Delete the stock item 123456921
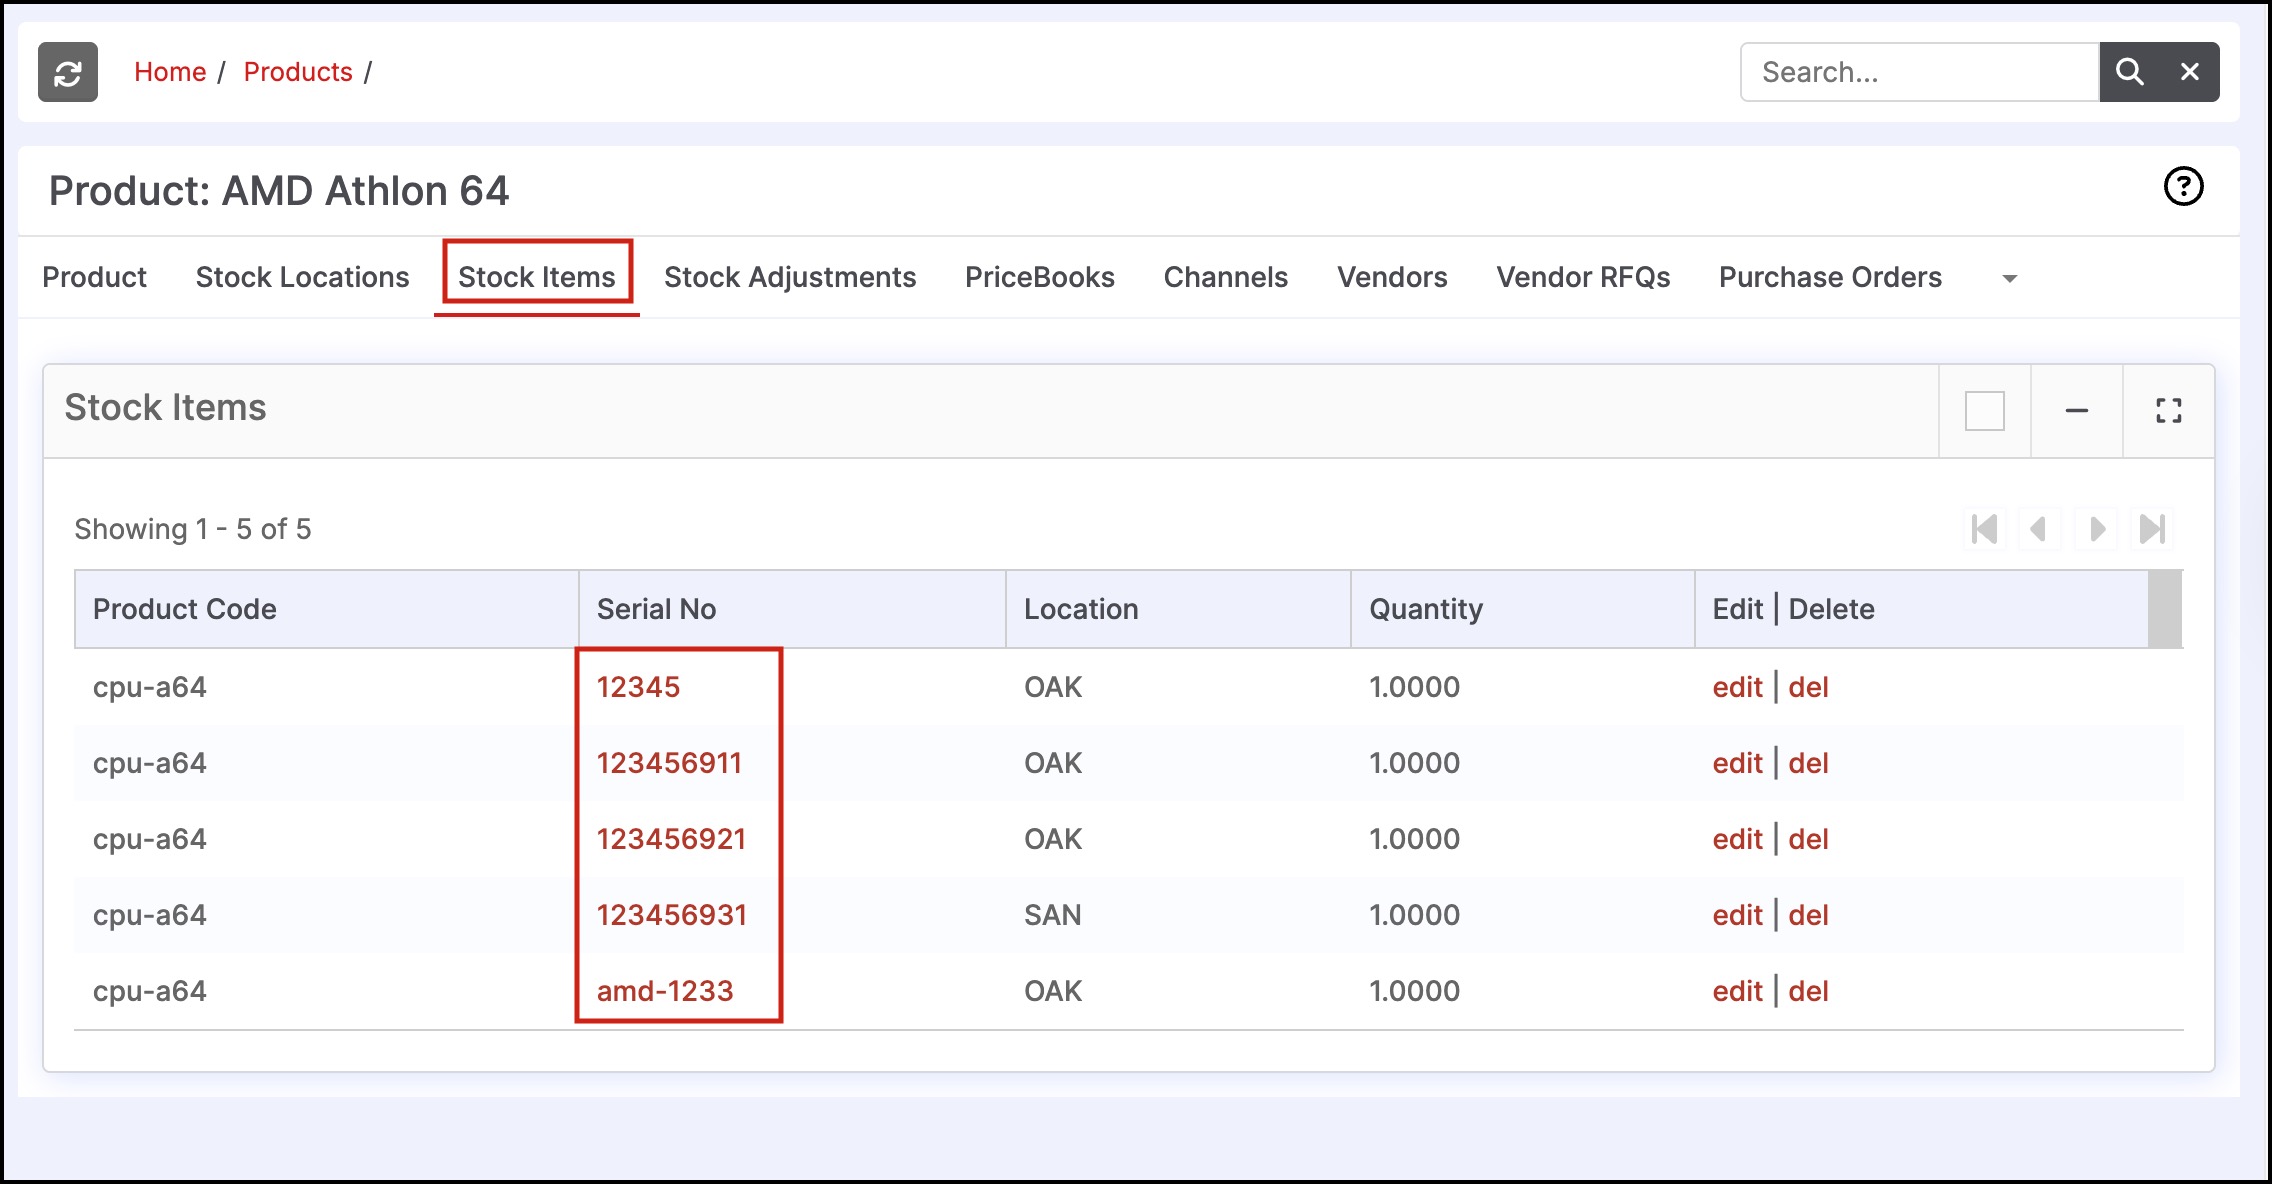 coord(1808,839)
